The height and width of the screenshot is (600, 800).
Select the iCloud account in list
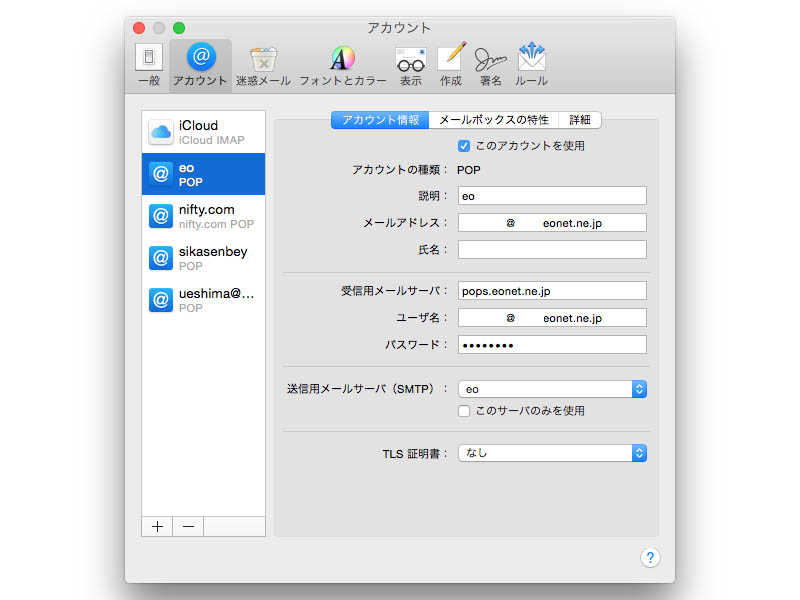(x=204, y=132)
